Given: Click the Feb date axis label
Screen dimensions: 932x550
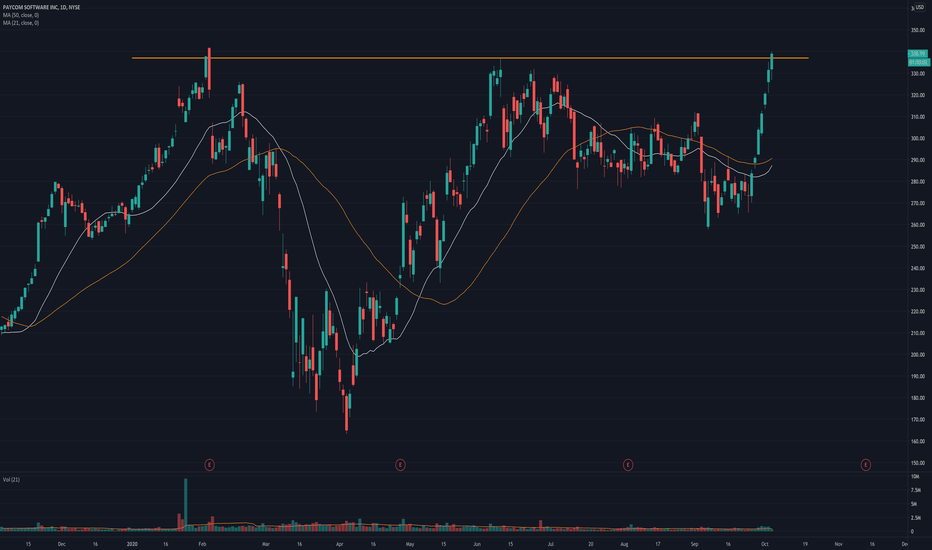Looking at the screenshot, I should tap(202, 544).
